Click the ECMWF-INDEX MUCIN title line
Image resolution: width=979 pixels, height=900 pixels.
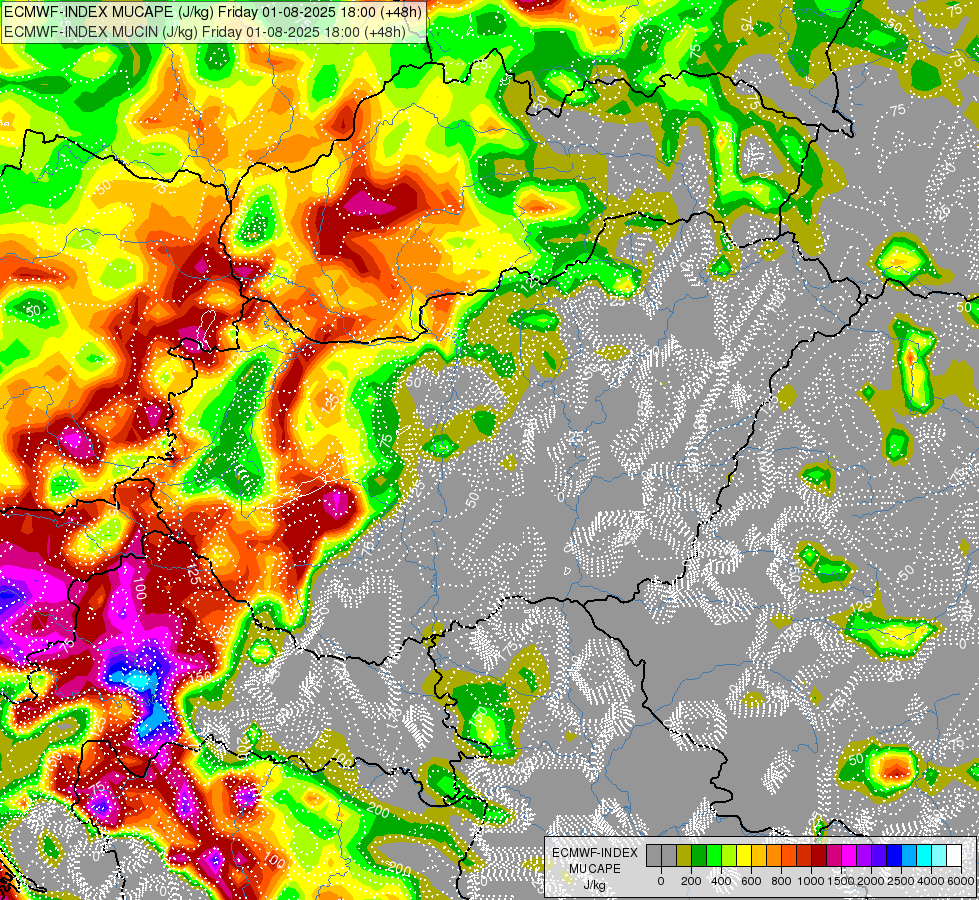pos(205,32)
